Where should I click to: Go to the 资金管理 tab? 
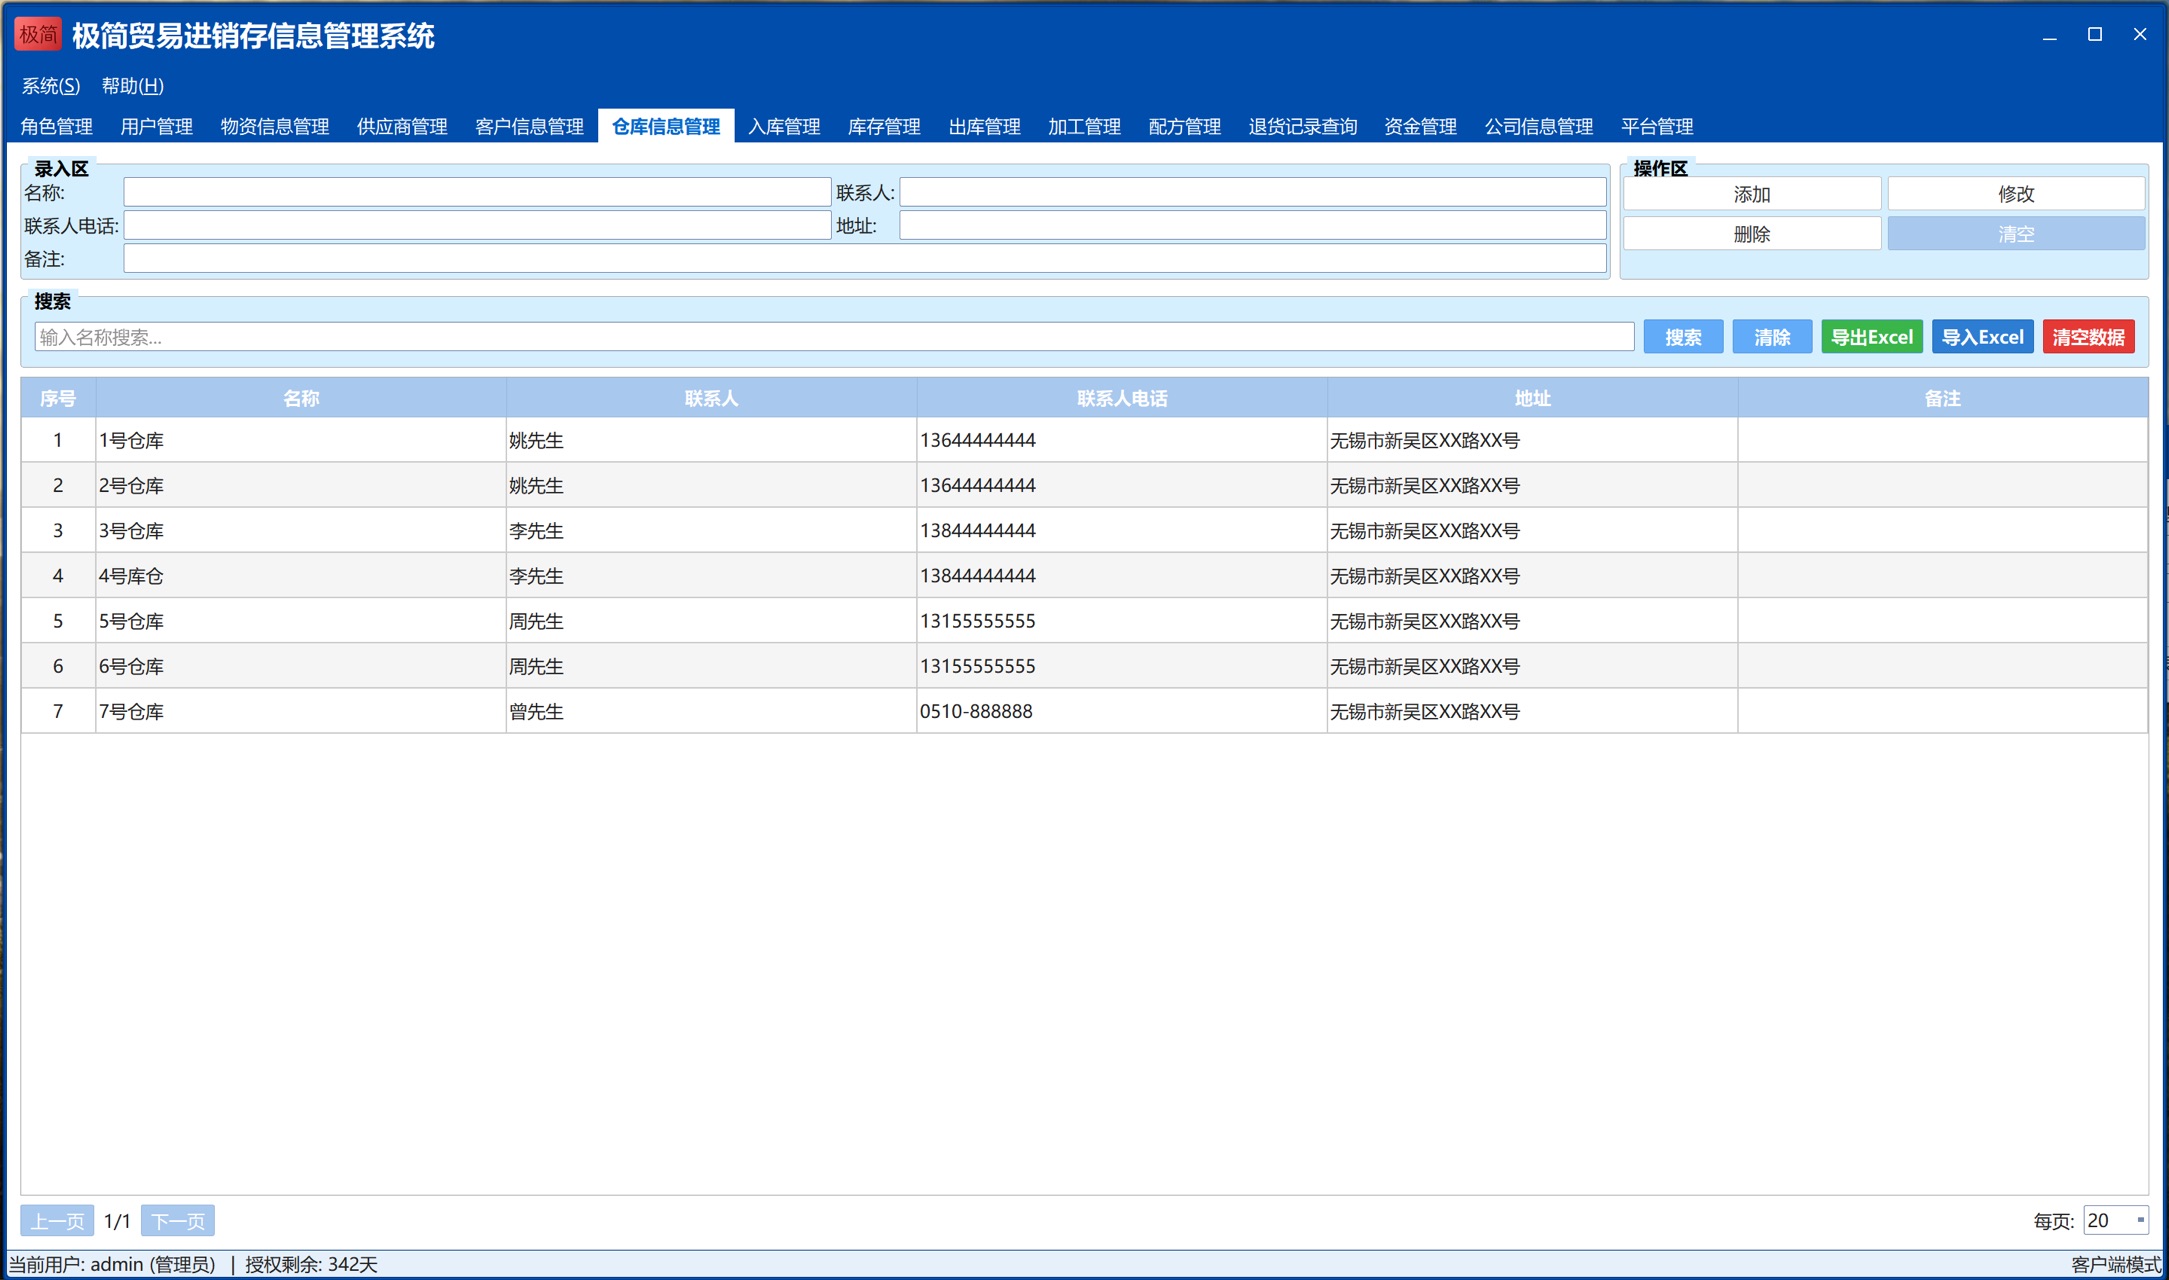coord(1420,127)
